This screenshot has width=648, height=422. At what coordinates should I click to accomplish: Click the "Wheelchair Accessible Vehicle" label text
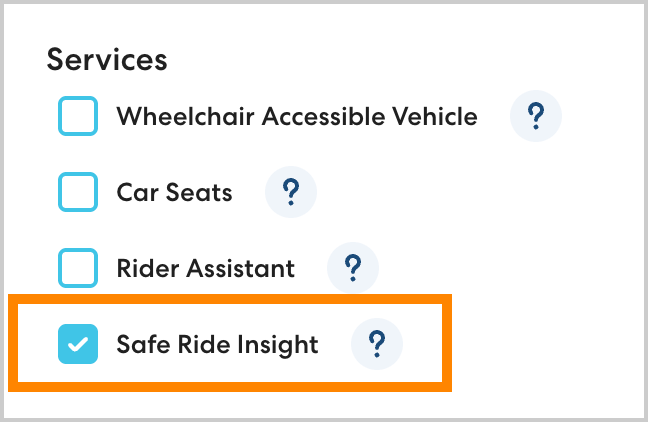297,117
